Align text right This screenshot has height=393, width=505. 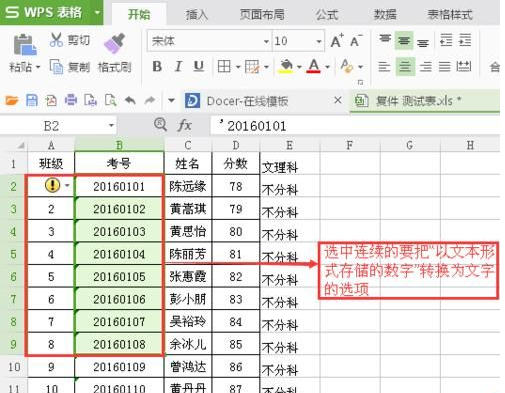click(426, 67)
